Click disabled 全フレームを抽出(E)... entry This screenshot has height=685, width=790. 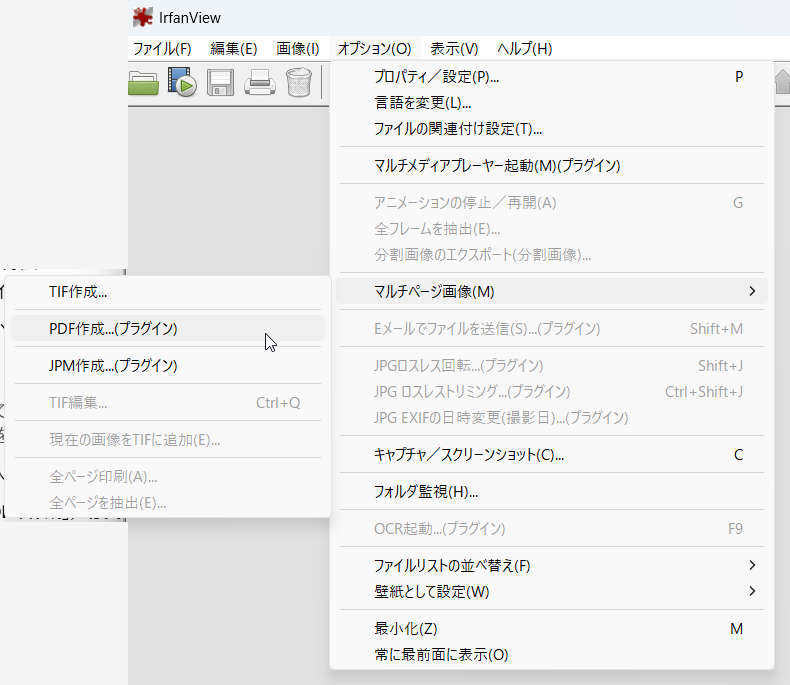click(x=552, y=229)
